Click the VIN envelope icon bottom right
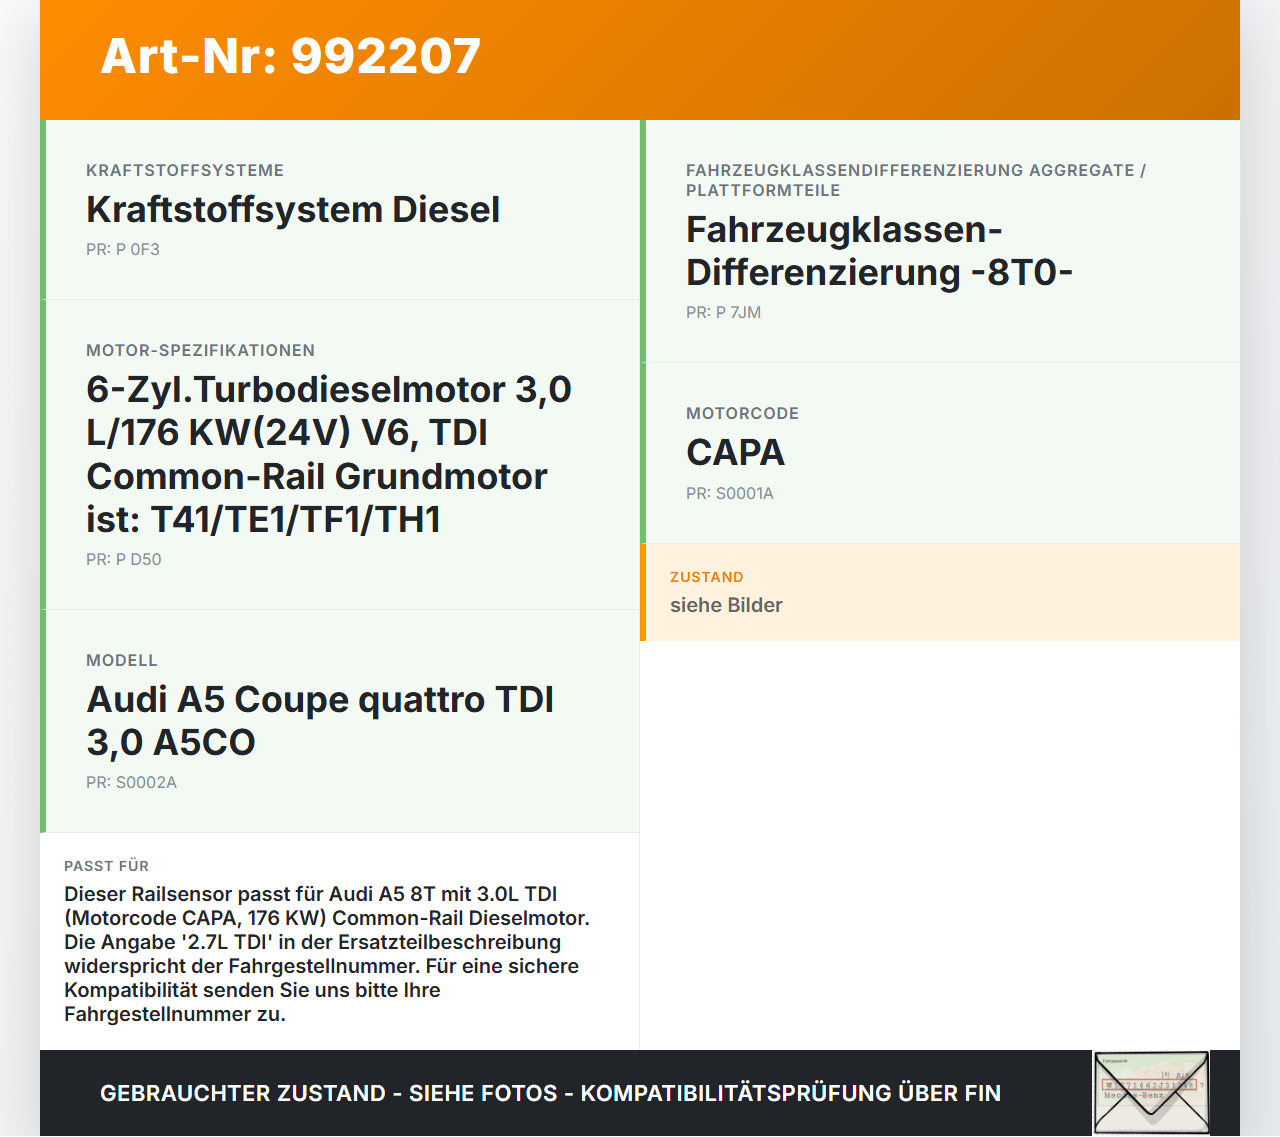Viewport: 1280px width, 1137px height. tap(1150, 1093)
